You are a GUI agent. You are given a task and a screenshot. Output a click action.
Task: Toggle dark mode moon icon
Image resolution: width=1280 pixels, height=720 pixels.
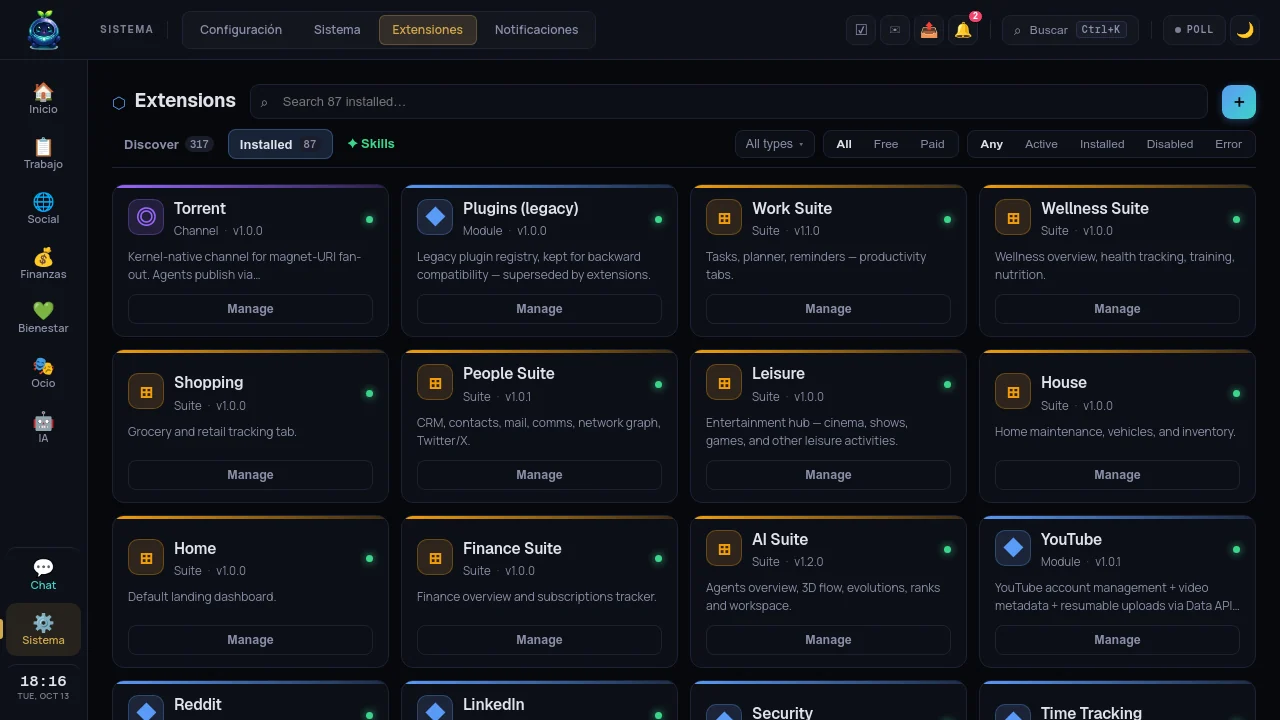tap(1245, 30)
